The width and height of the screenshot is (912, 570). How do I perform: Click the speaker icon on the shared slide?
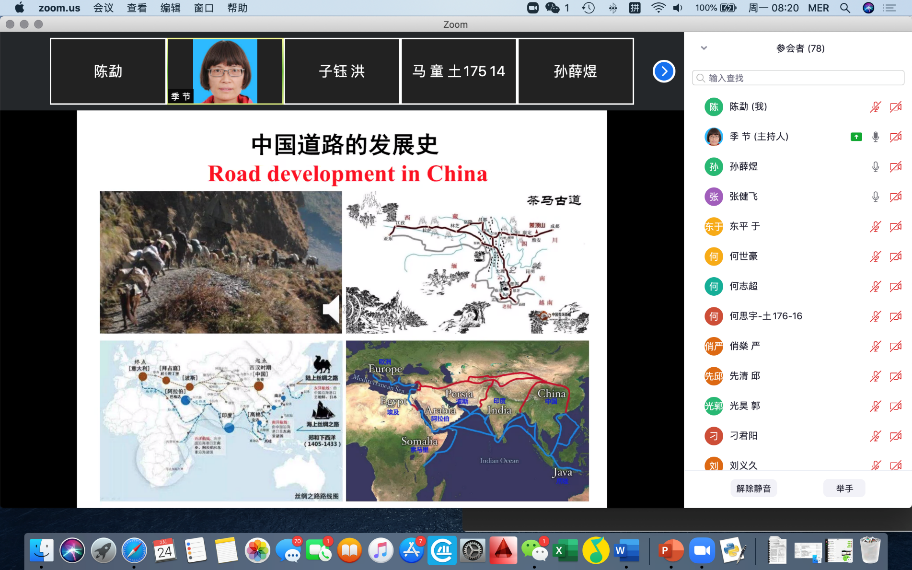click(331, 312)
